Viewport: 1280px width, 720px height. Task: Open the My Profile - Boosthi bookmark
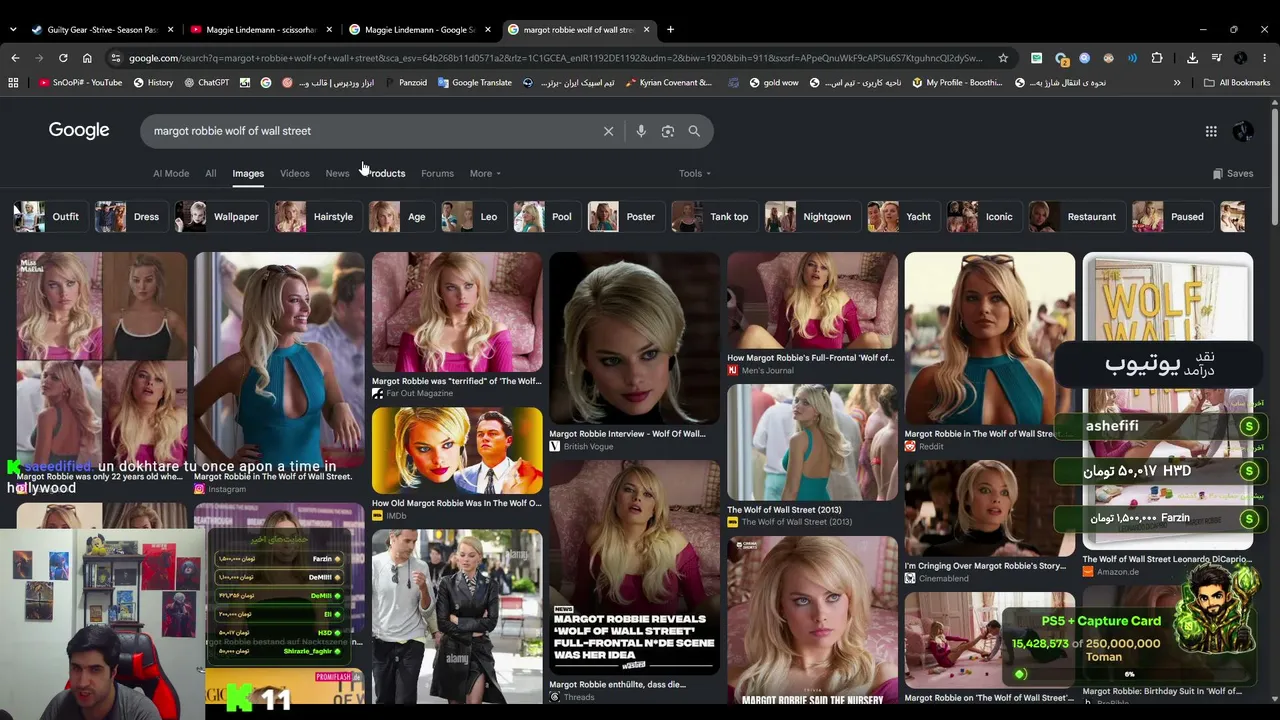click(957, 83)
